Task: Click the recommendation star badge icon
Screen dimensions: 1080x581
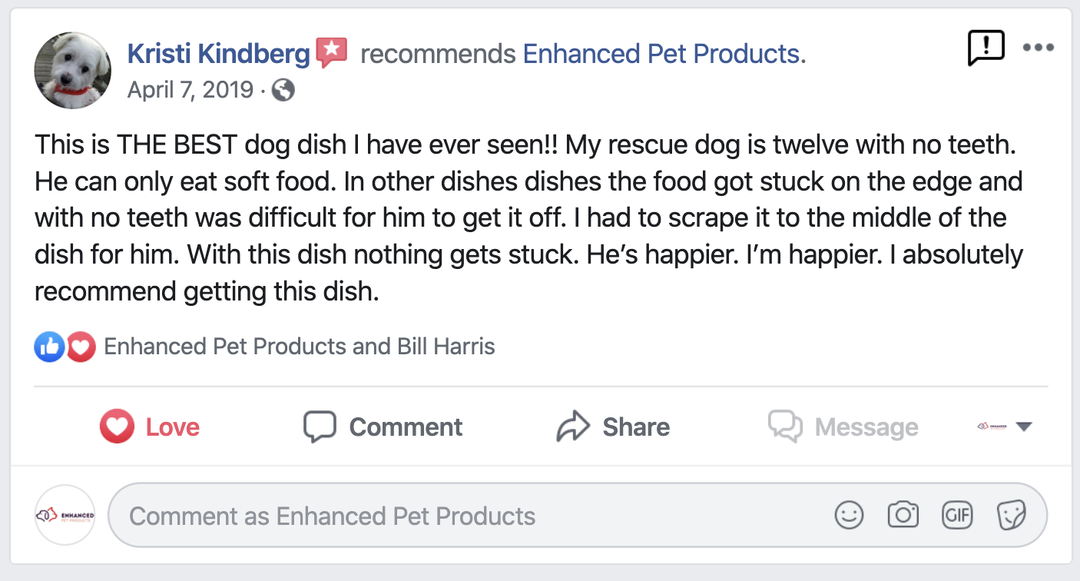Action: [x=332, y=52]
